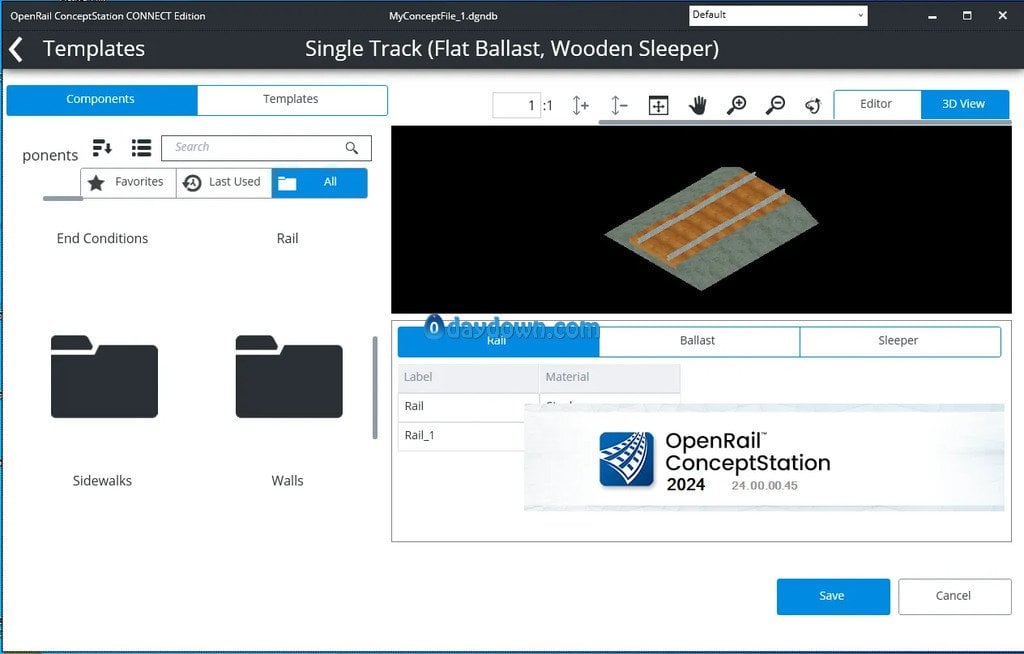
Task: Show Last Used components
Action: point(223,183)
